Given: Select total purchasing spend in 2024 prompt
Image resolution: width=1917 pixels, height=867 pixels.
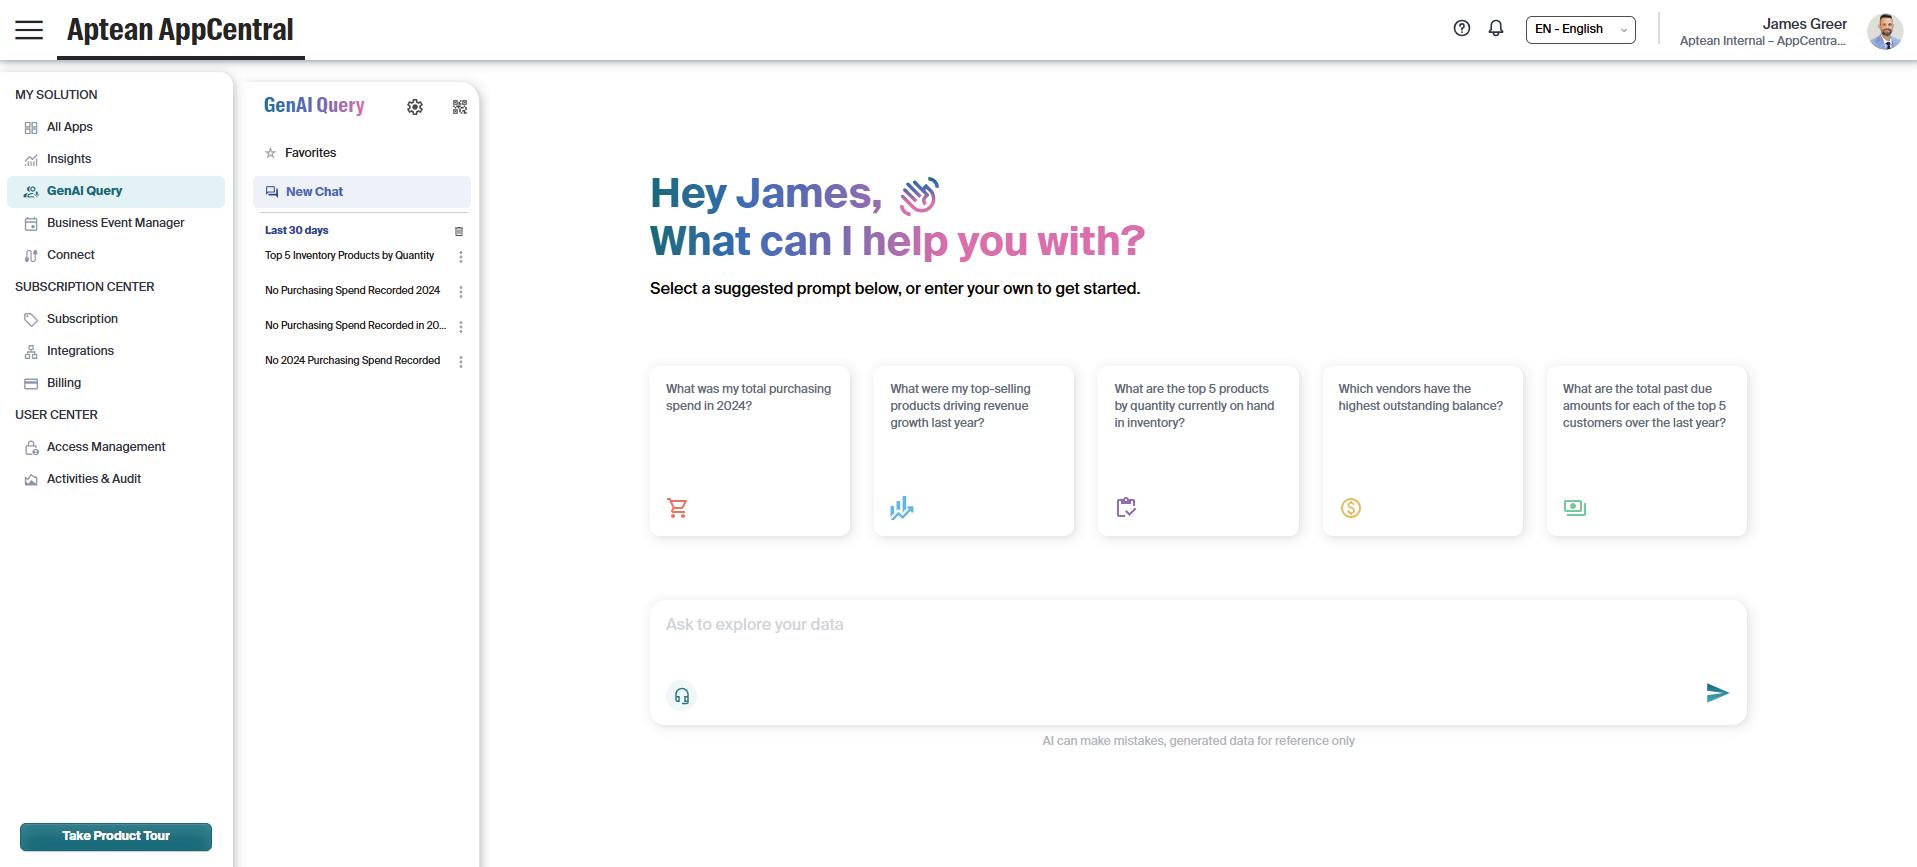Looking at the screenshot, I should (750, 450).
